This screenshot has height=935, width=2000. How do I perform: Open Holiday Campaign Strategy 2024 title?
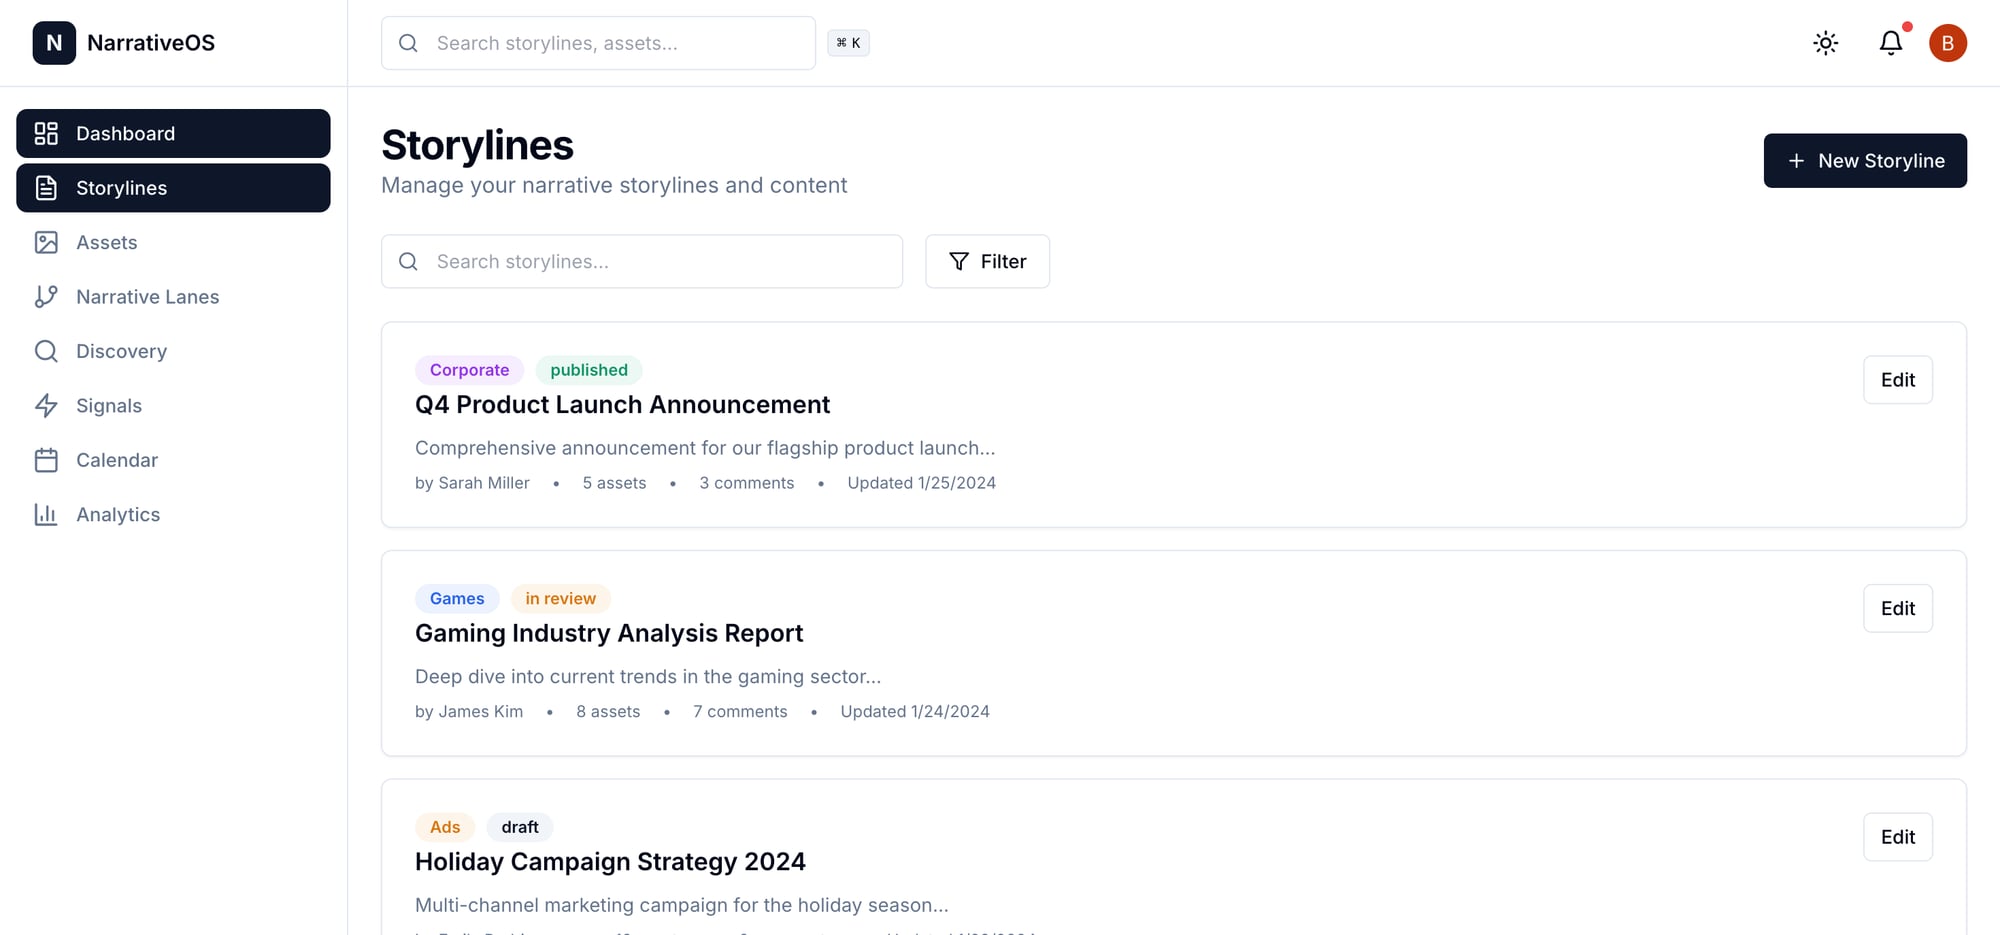[x=610, y=861]
